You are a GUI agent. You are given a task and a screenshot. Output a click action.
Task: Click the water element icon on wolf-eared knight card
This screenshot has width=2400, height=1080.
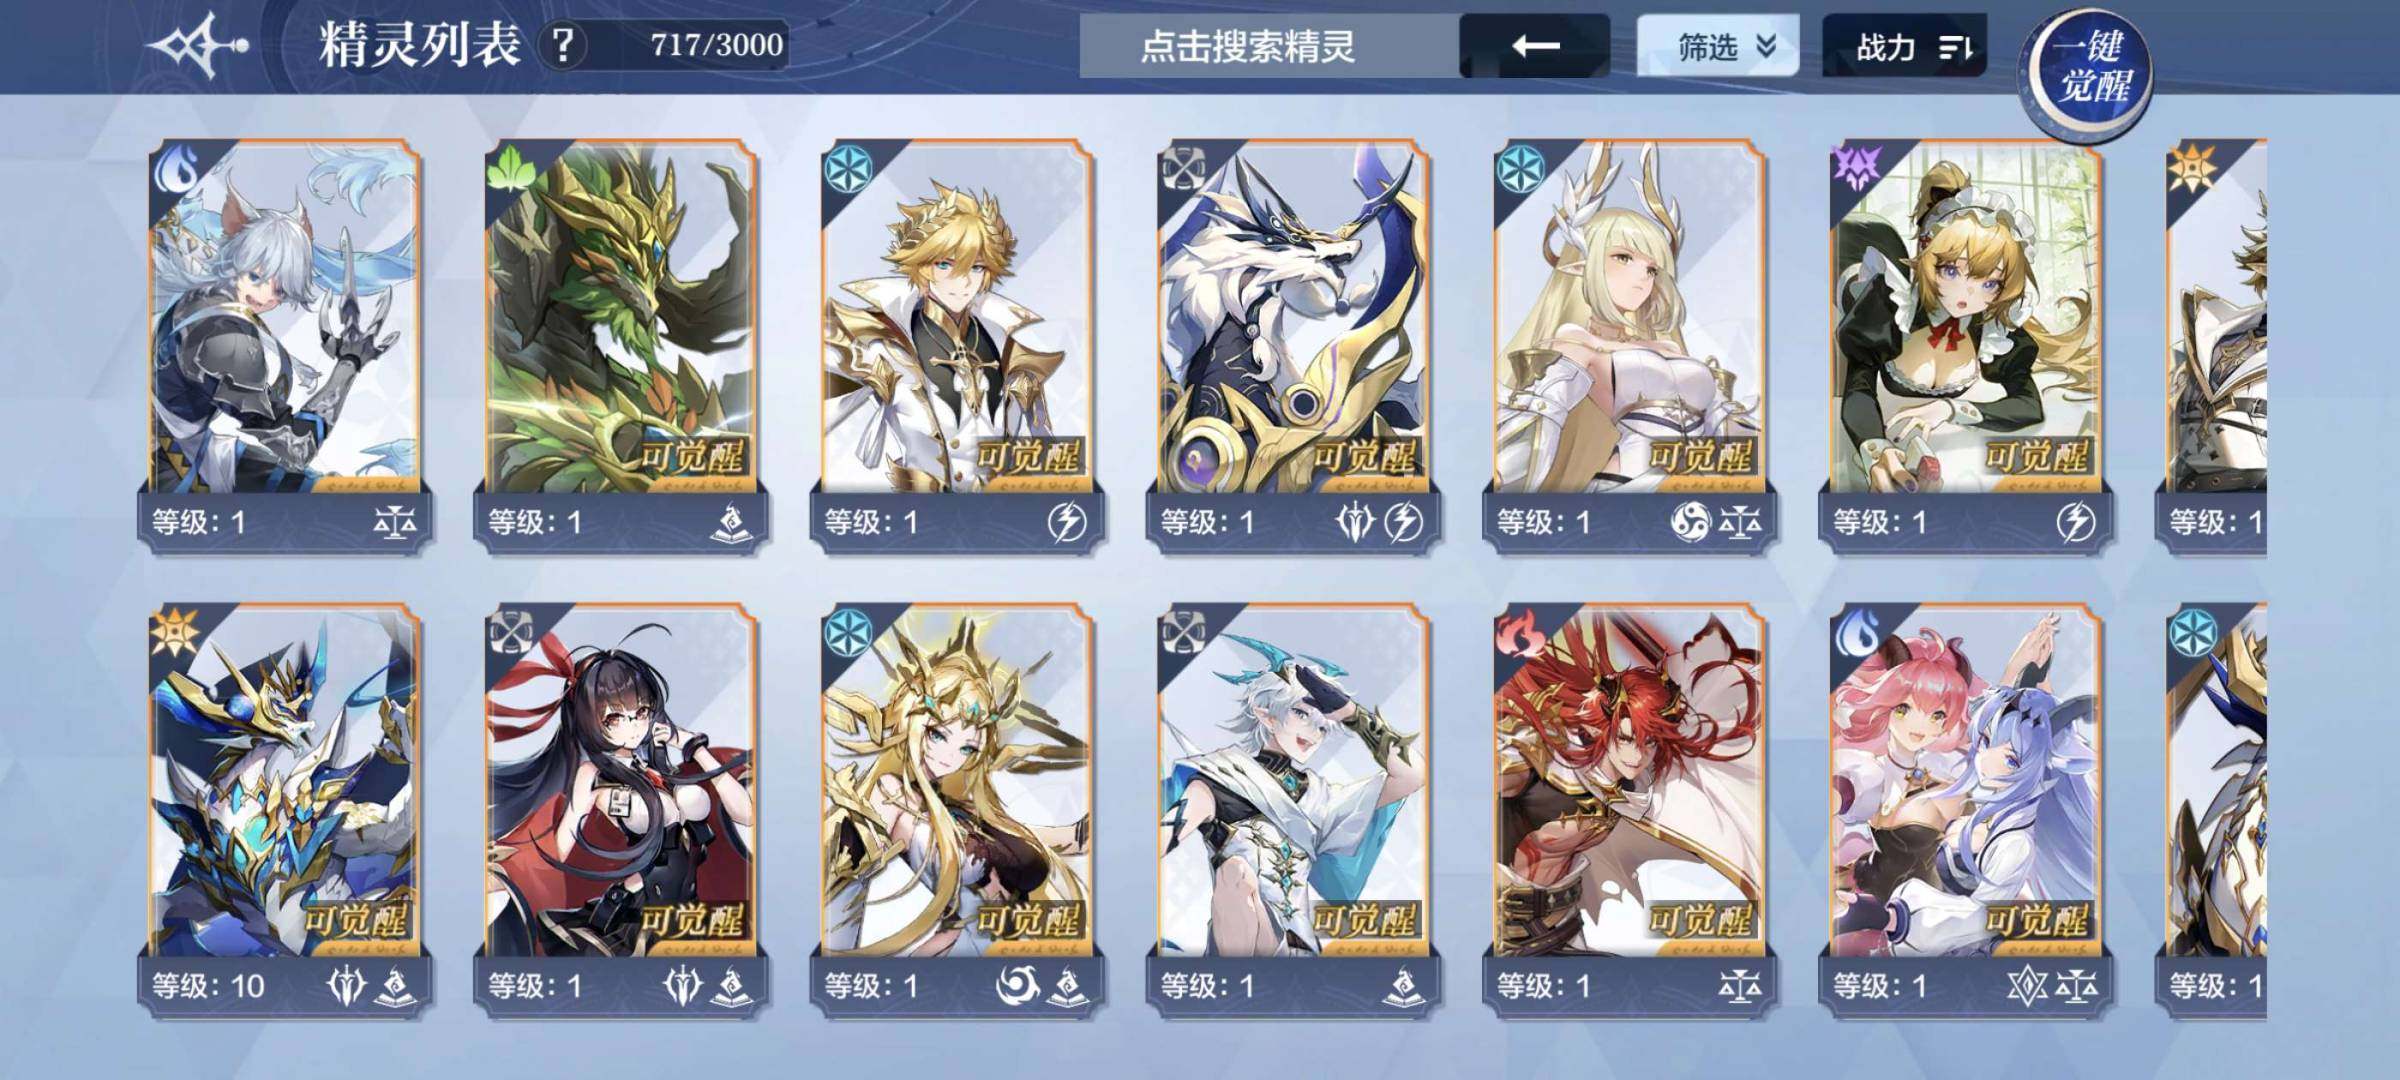click(x=177, y=168)
